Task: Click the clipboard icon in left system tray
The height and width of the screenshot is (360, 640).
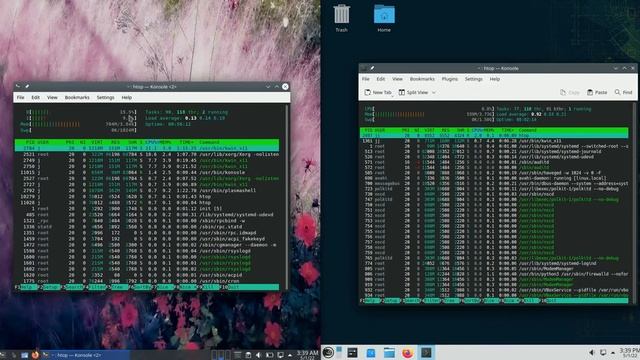Action: pyautogui.click(x=248, y=355)
